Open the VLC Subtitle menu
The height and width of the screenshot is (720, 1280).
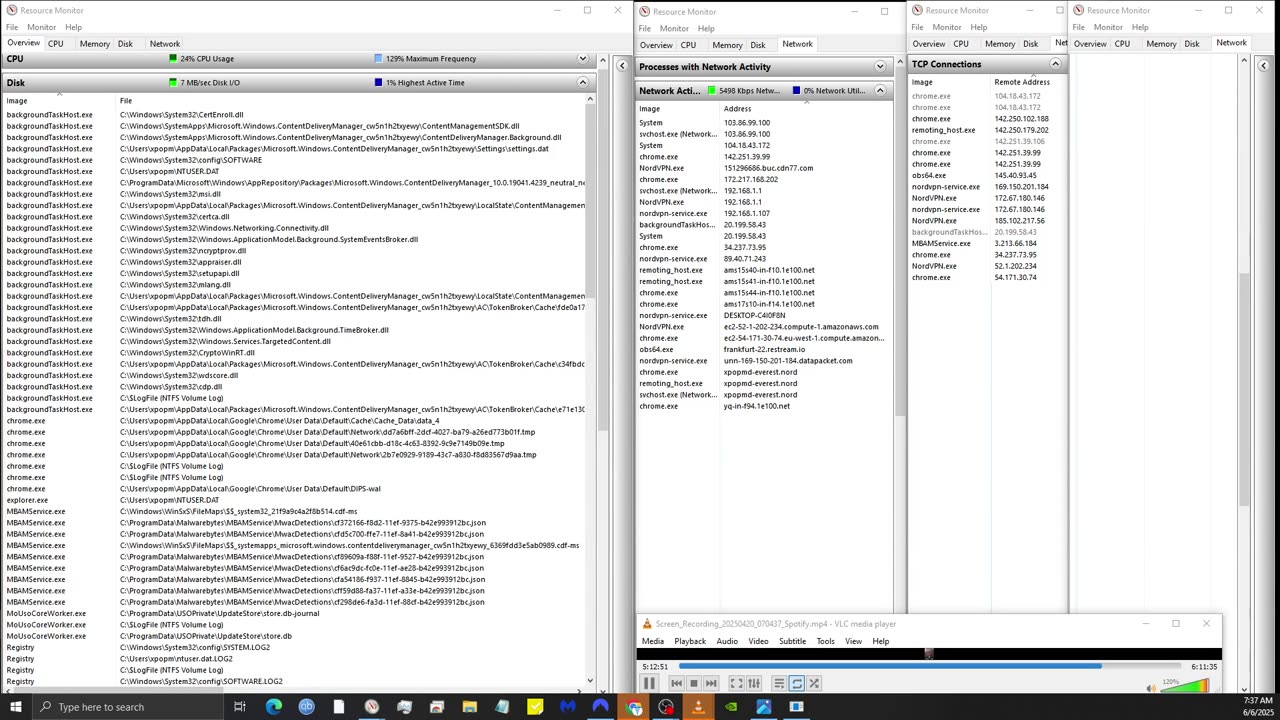pos(792,641)
